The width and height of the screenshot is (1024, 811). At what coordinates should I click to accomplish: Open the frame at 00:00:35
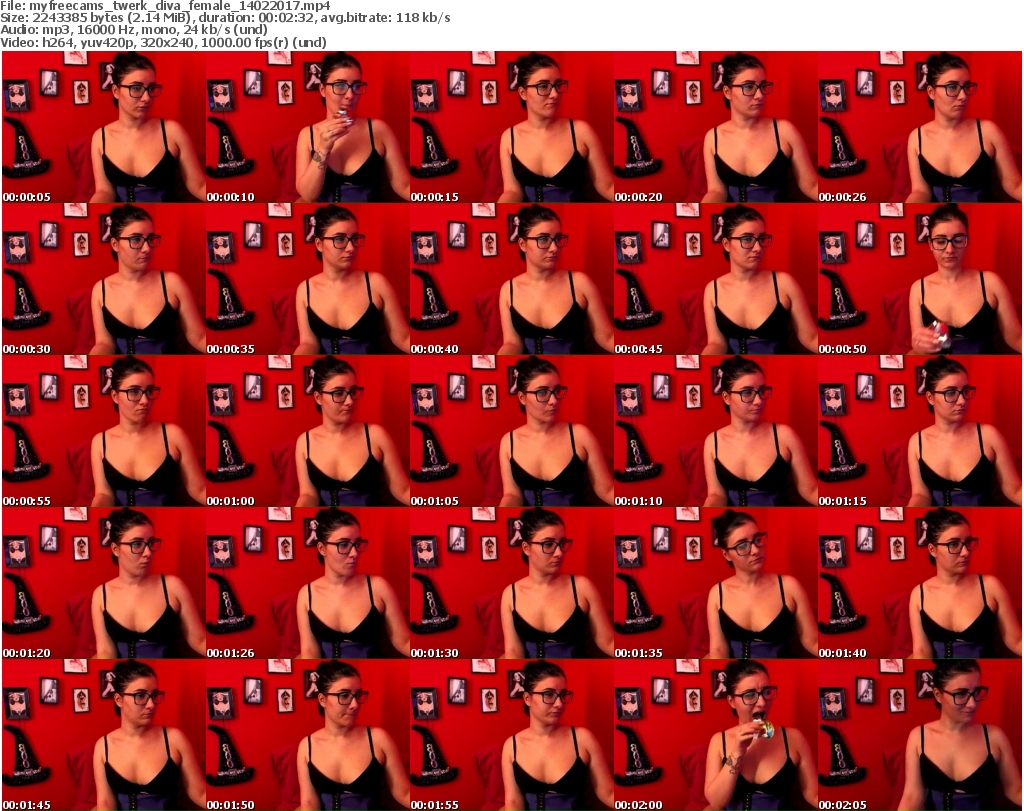click(308, 279)
